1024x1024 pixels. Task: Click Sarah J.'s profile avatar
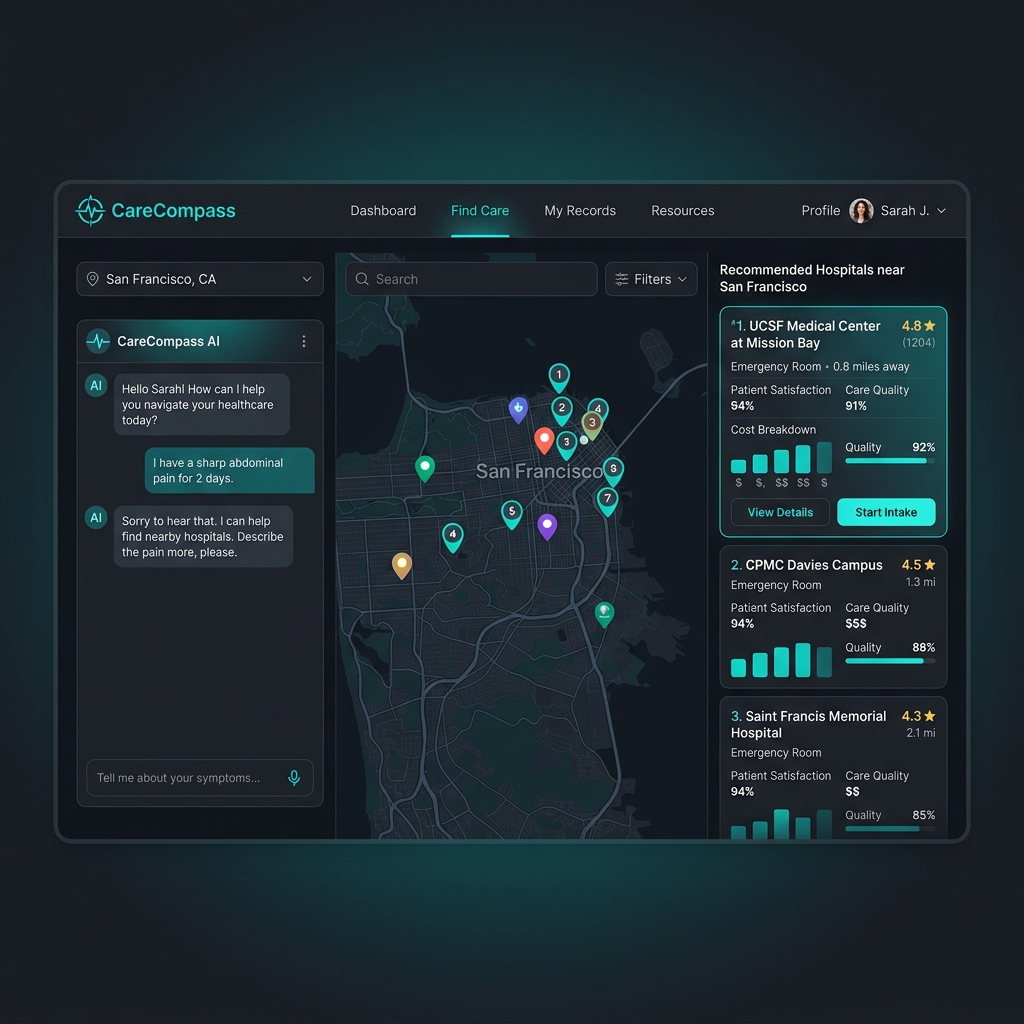861,210
